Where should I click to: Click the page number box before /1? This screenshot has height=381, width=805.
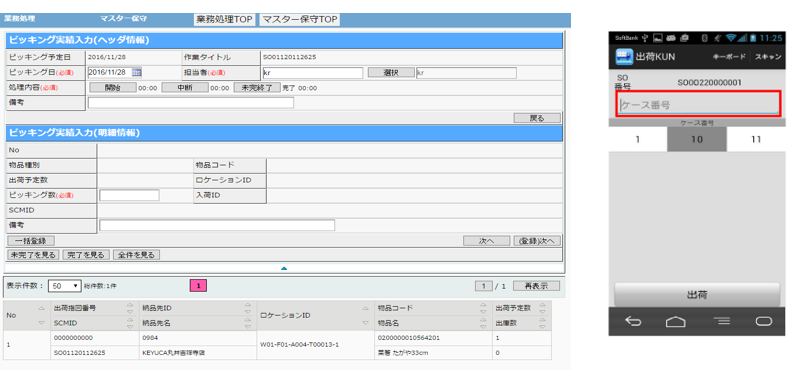[484, 286]
